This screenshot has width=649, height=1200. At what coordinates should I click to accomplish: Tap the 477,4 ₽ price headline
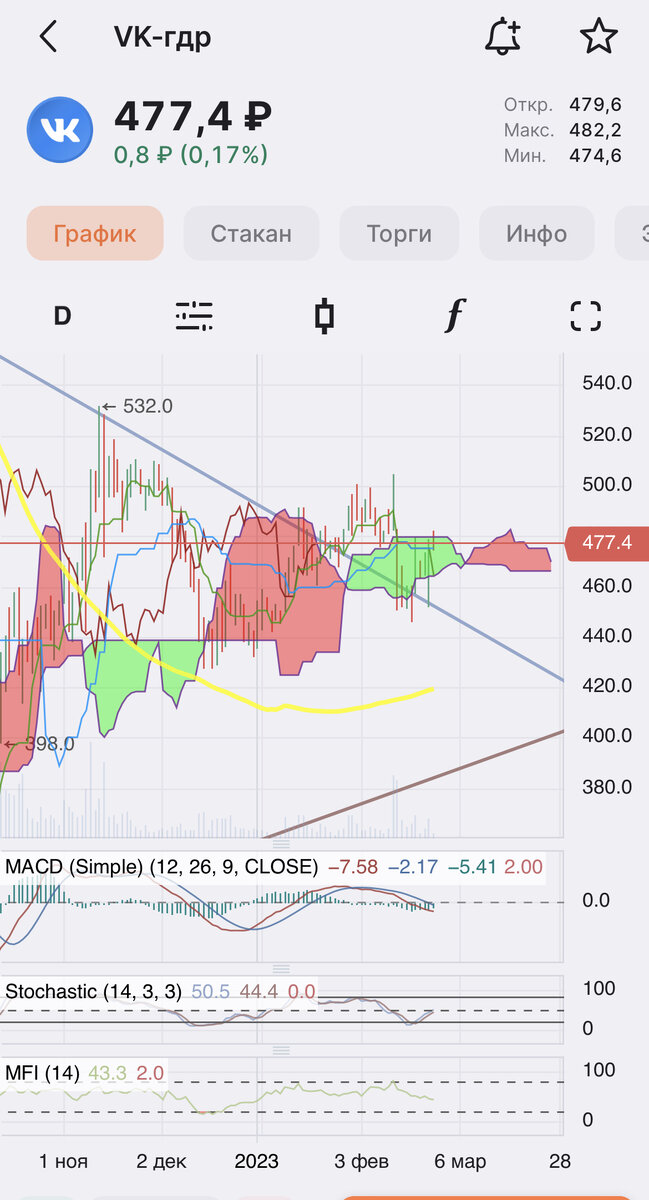tap(192, 116)
